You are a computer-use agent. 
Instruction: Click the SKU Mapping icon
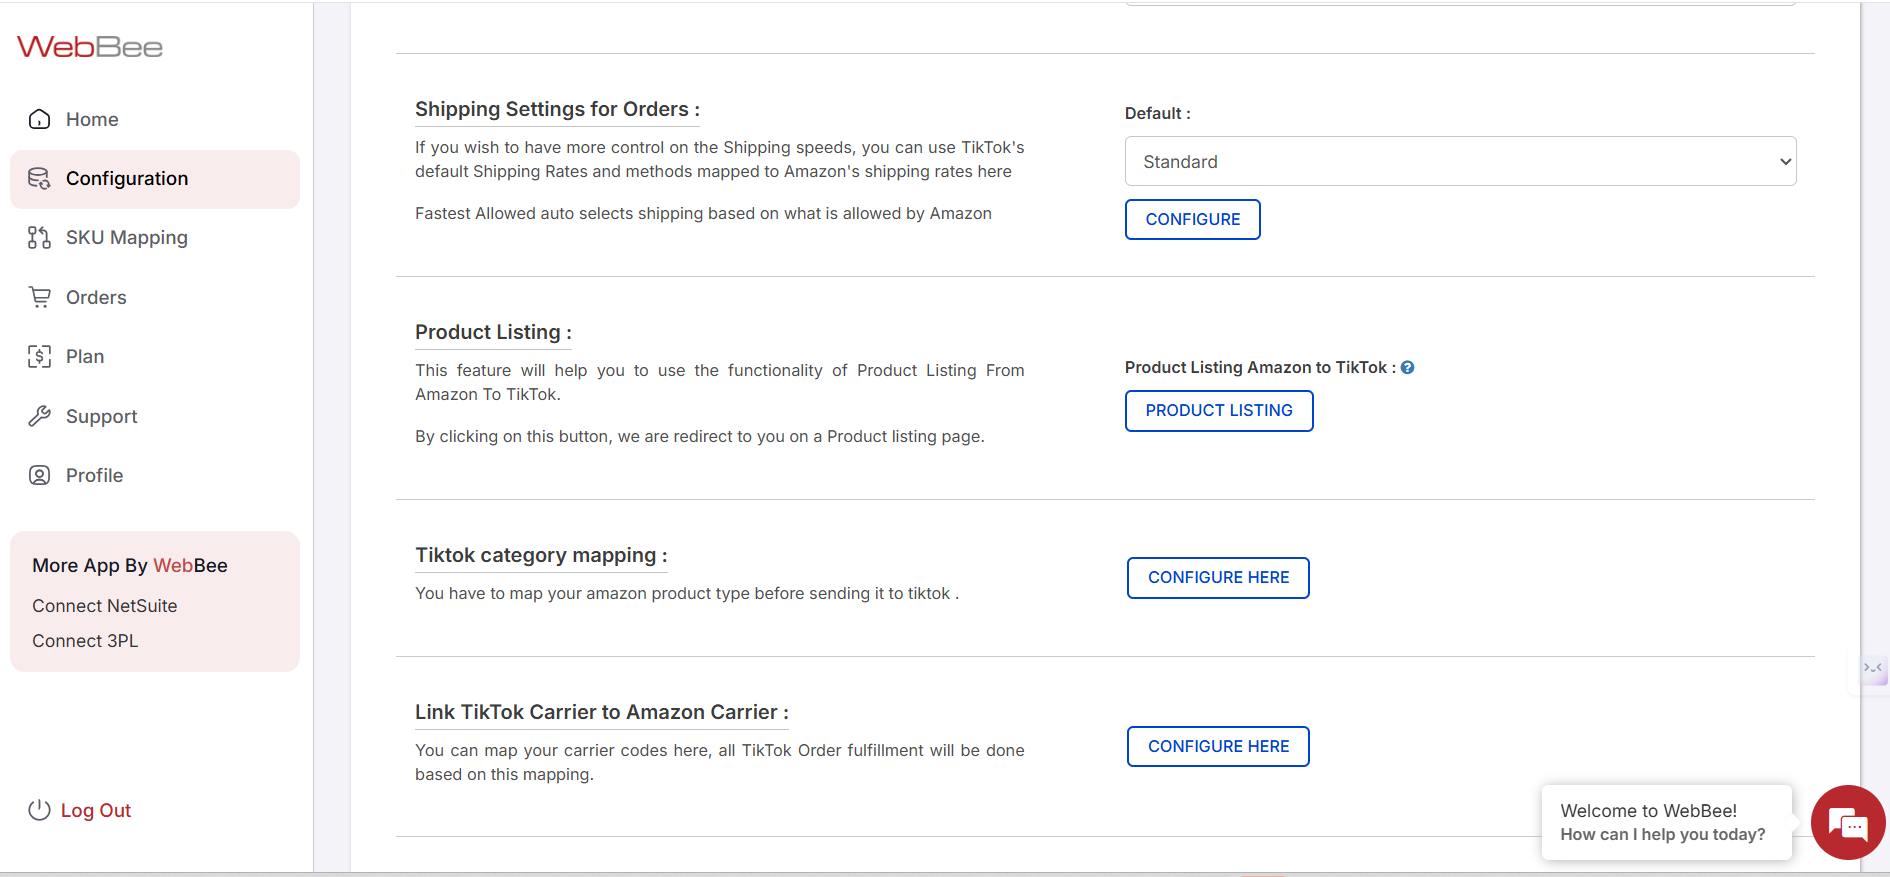[x=39, y=238]
